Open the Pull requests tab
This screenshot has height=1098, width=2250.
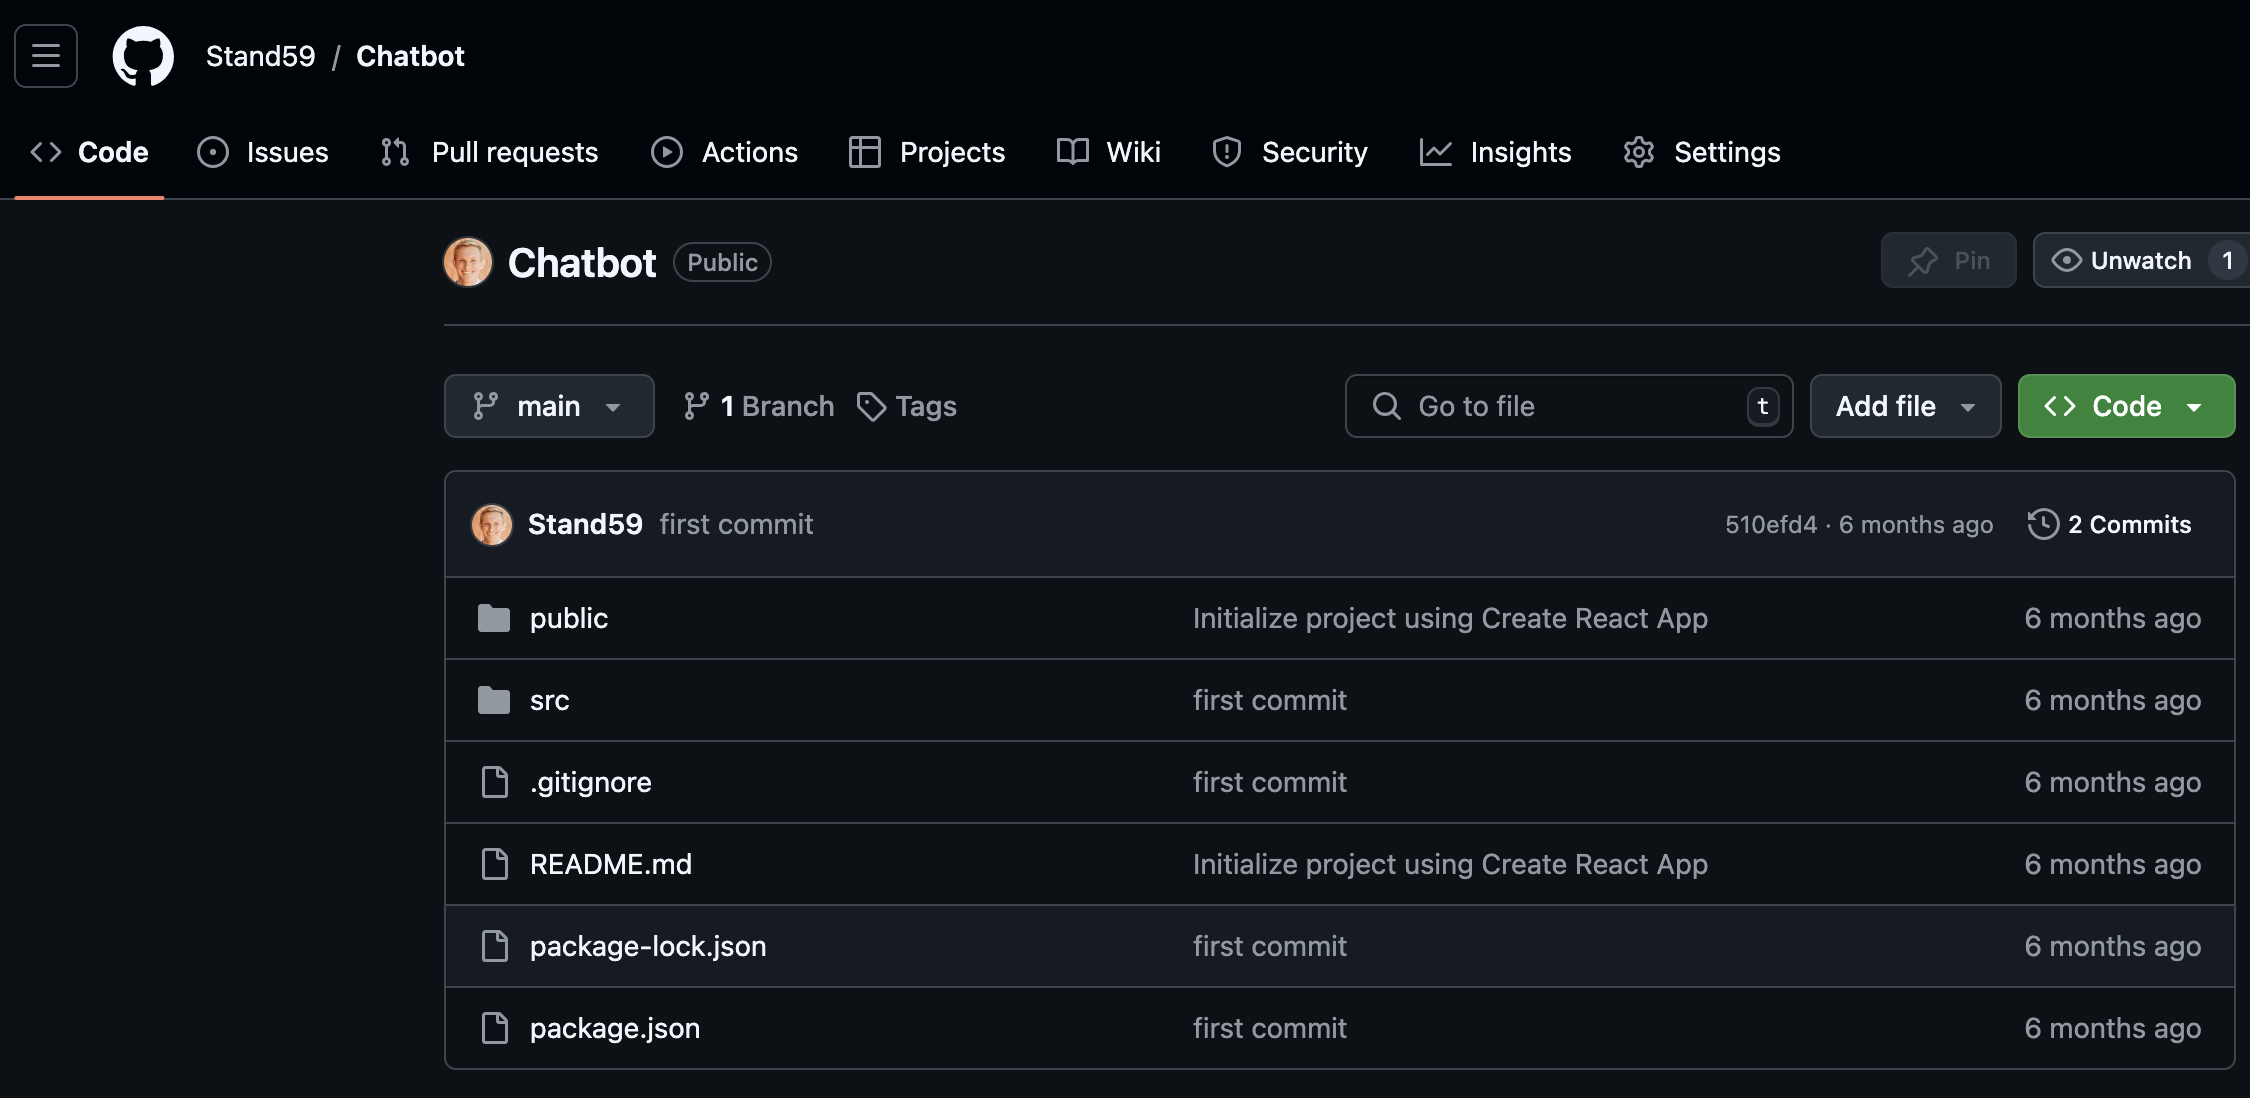tap(489, 152)
